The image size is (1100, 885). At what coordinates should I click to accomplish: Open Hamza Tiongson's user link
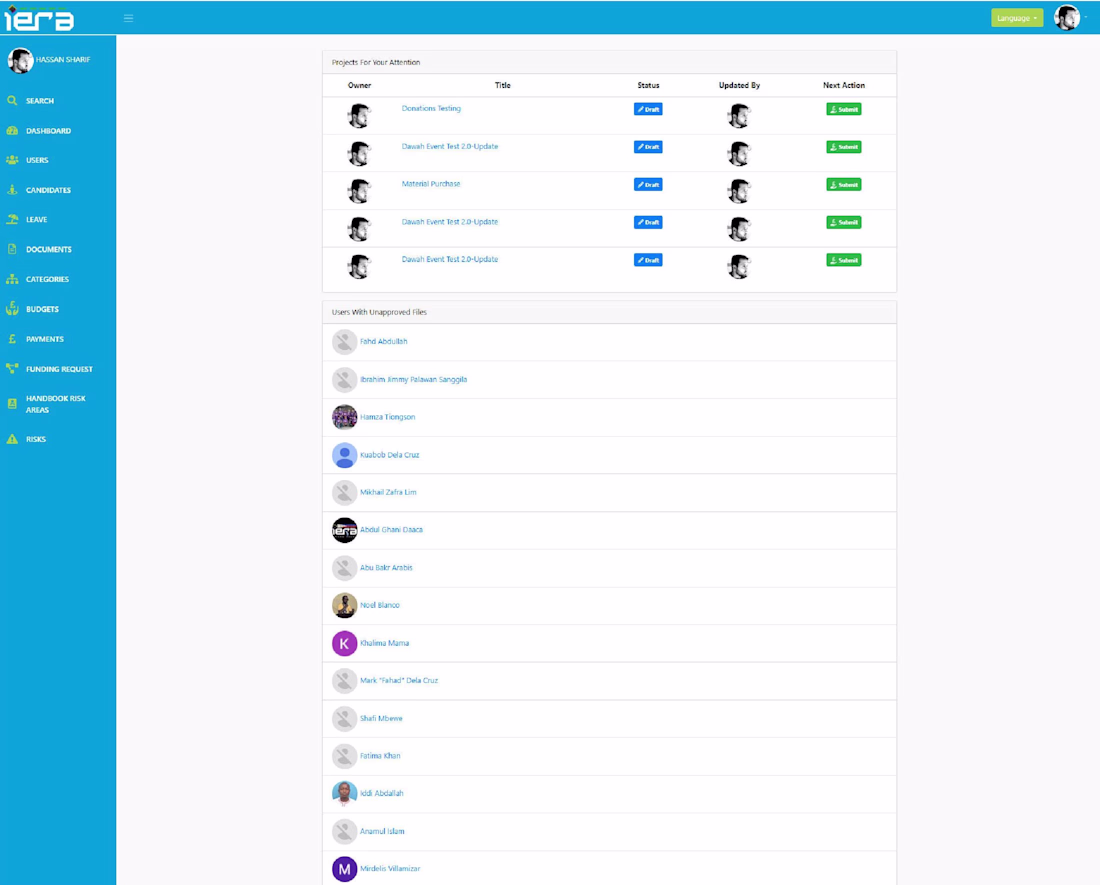[387, 417]
